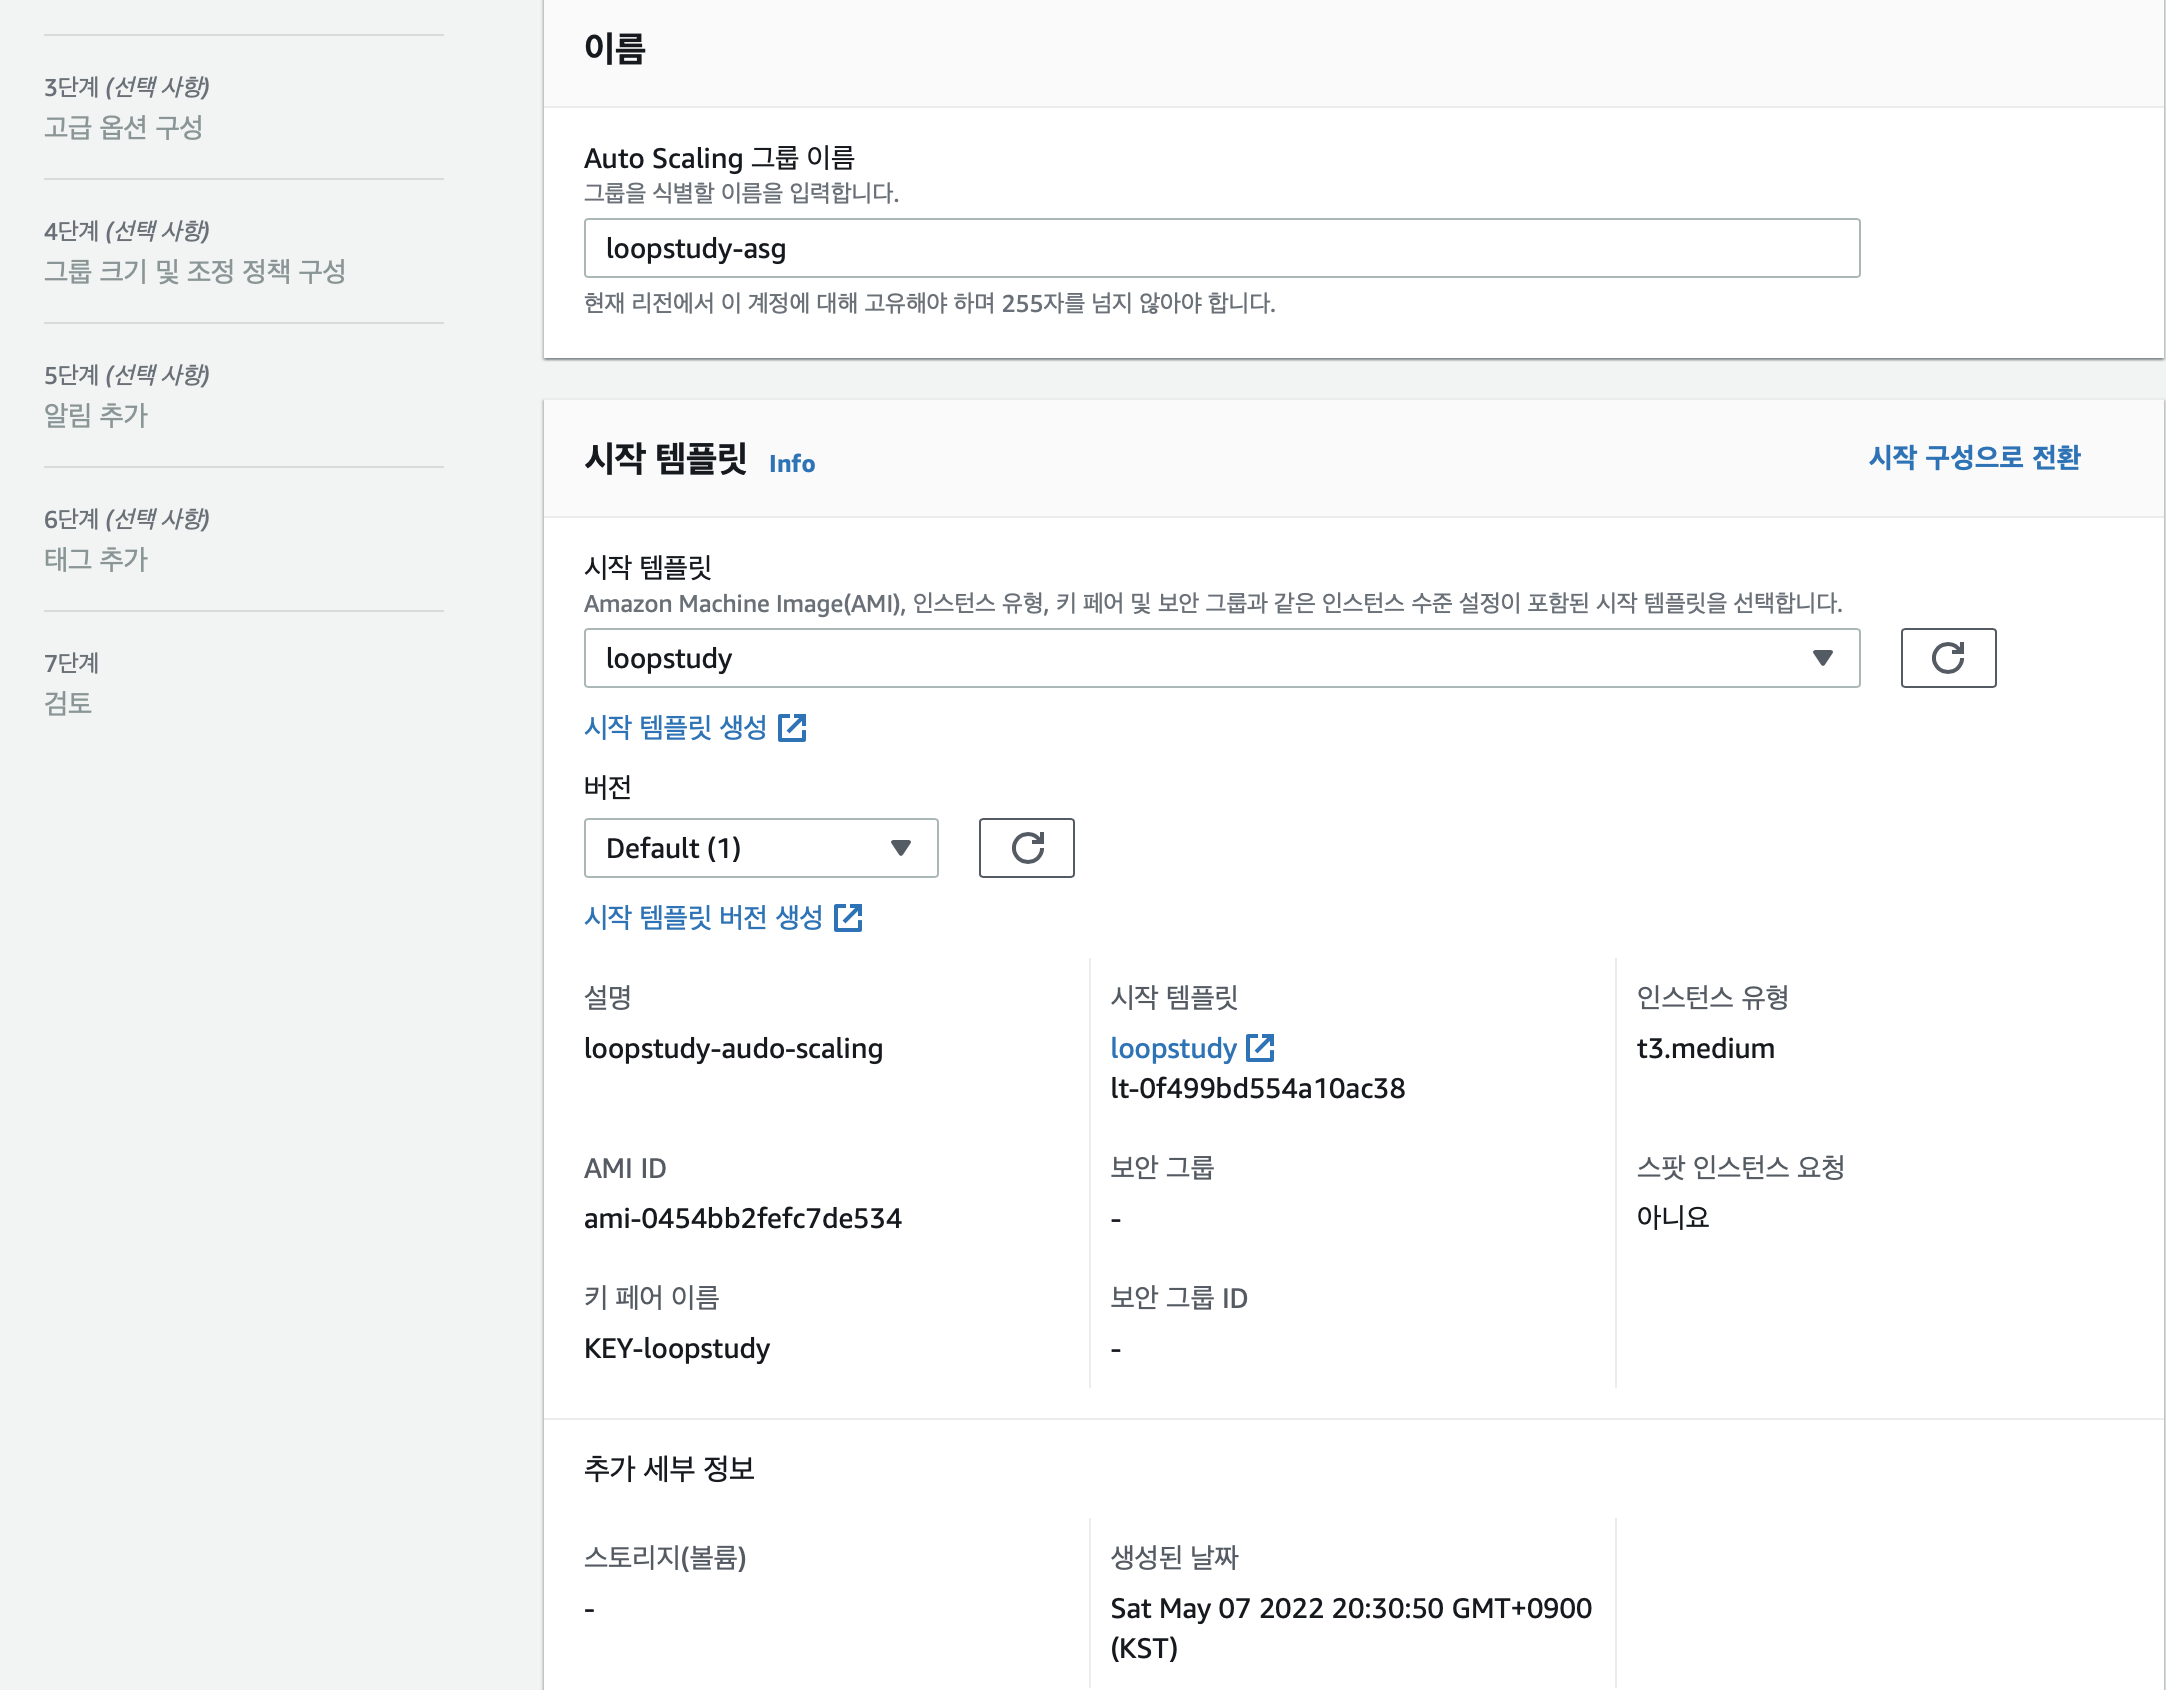This screenshot has height=1690, width=2166.
Task: Click the launch template ID text lt-0f499bd554a10ac38
Action: 1257,1088
